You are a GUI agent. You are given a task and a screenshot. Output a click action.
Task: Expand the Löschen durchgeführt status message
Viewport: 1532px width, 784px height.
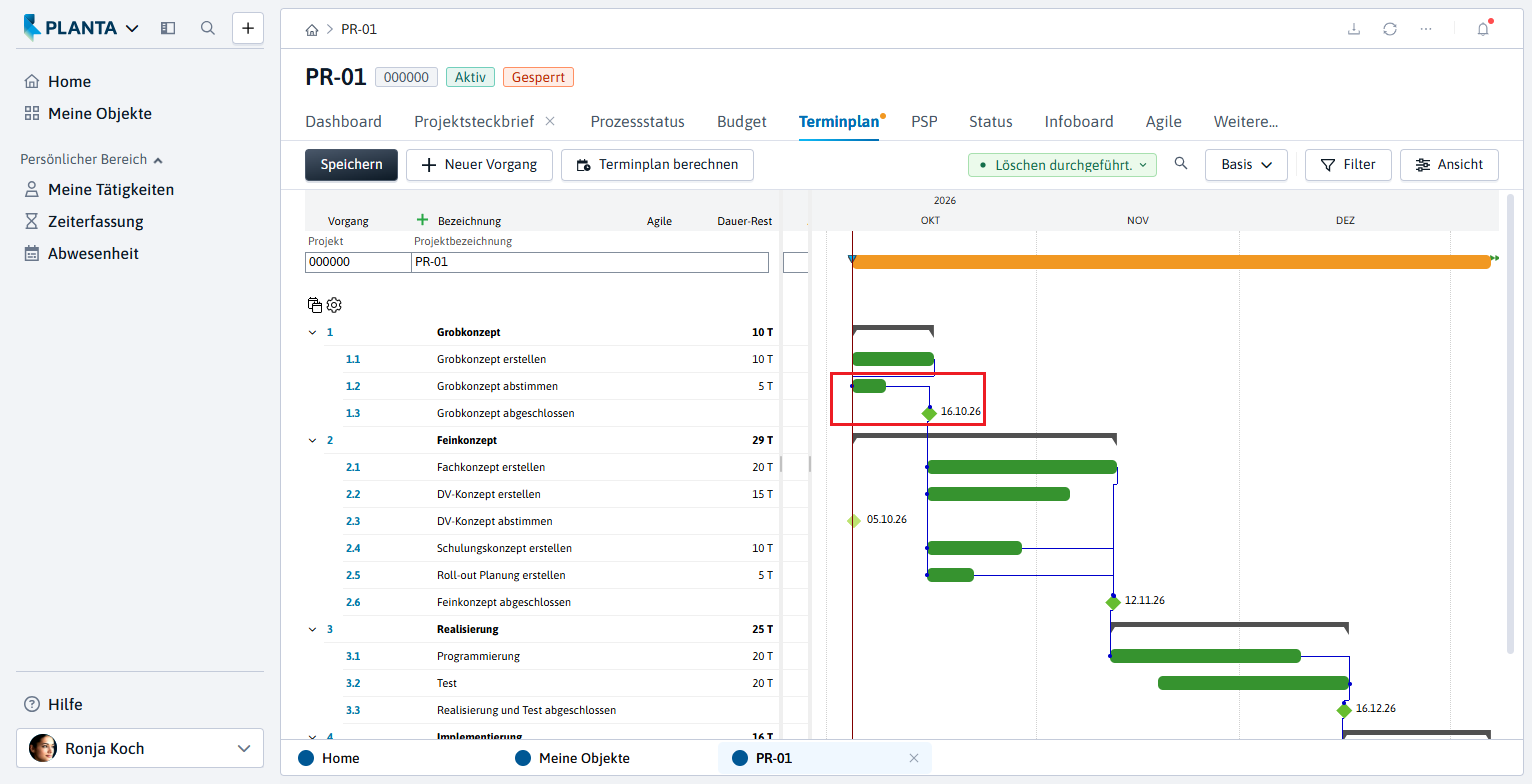1062,165
